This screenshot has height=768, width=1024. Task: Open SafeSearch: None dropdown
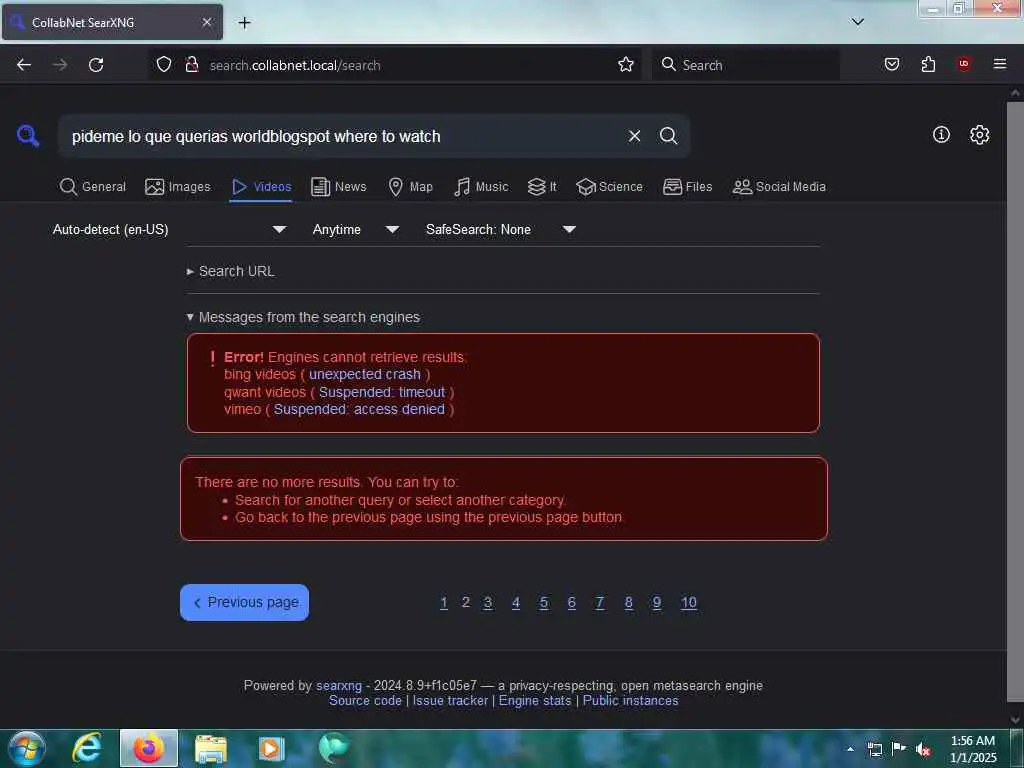[501, 229]
